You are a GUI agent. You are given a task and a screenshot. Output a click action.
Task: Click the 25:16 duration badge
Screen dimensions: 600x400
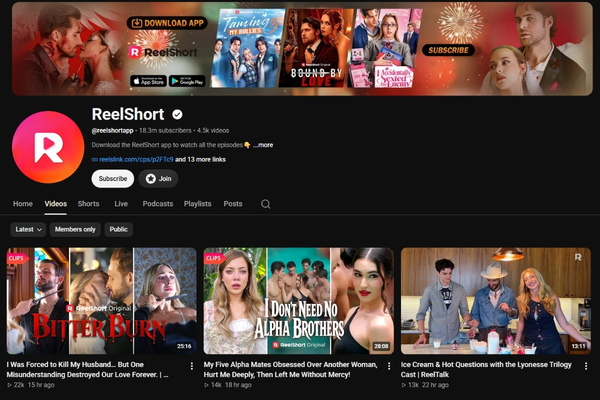pyautogui.click(x=184, y=346)
